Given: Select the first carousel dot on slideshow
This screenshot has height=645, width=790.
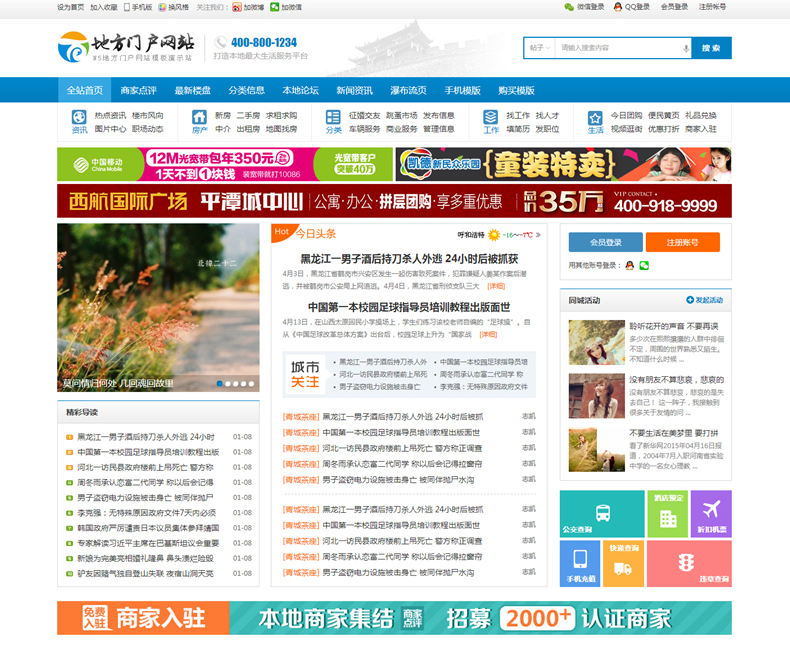Looking at the screenshot, I should point(220,383).
